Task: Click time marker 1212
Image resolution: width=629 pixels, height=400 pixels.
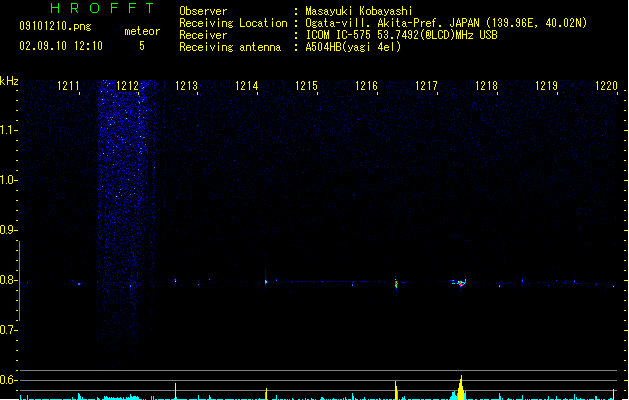Action: [127, 86]
